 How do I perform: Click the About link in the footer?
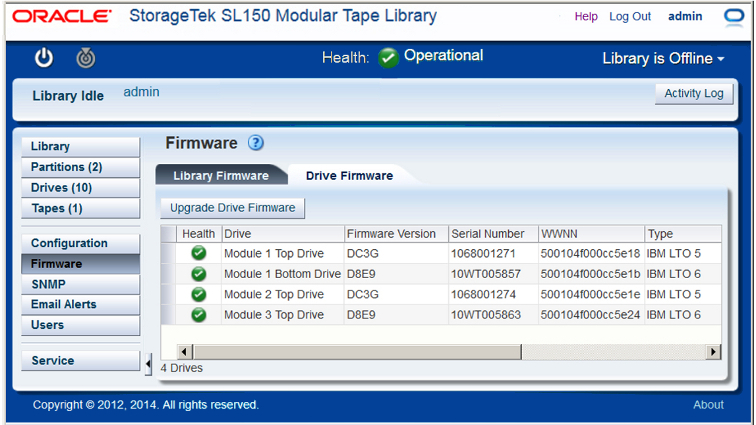click(708, 405)
